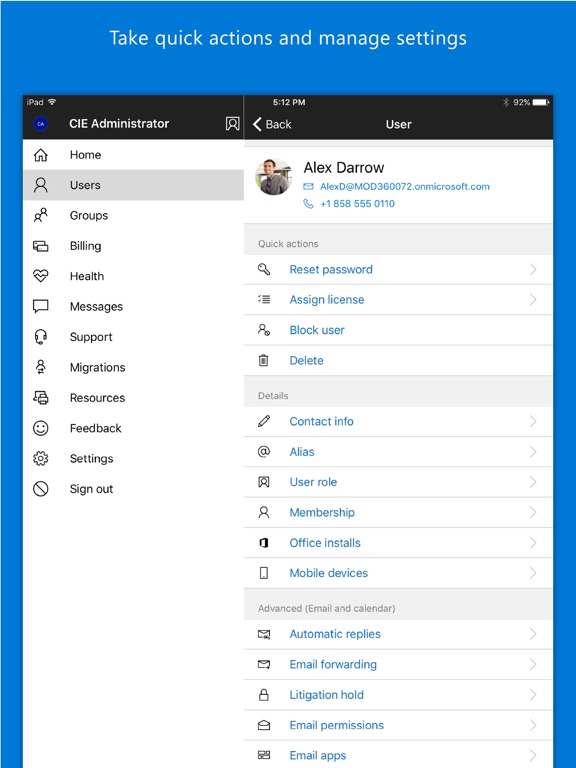This screenshot has height=768, width=576.
Task: Click the Litigation hold padlock icon
Action: pyautogui.click(x=264, y=695)
